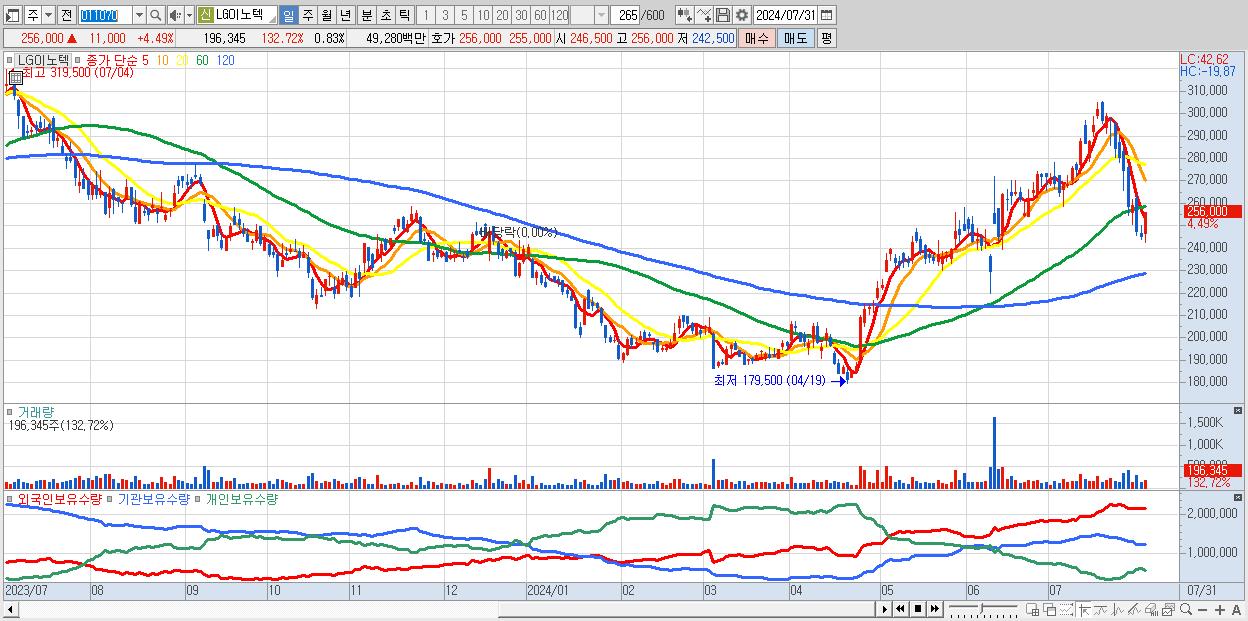Click the crosshair cursor tool icon
This screenshot has height=621, width=1248.
click(1085, 609)
